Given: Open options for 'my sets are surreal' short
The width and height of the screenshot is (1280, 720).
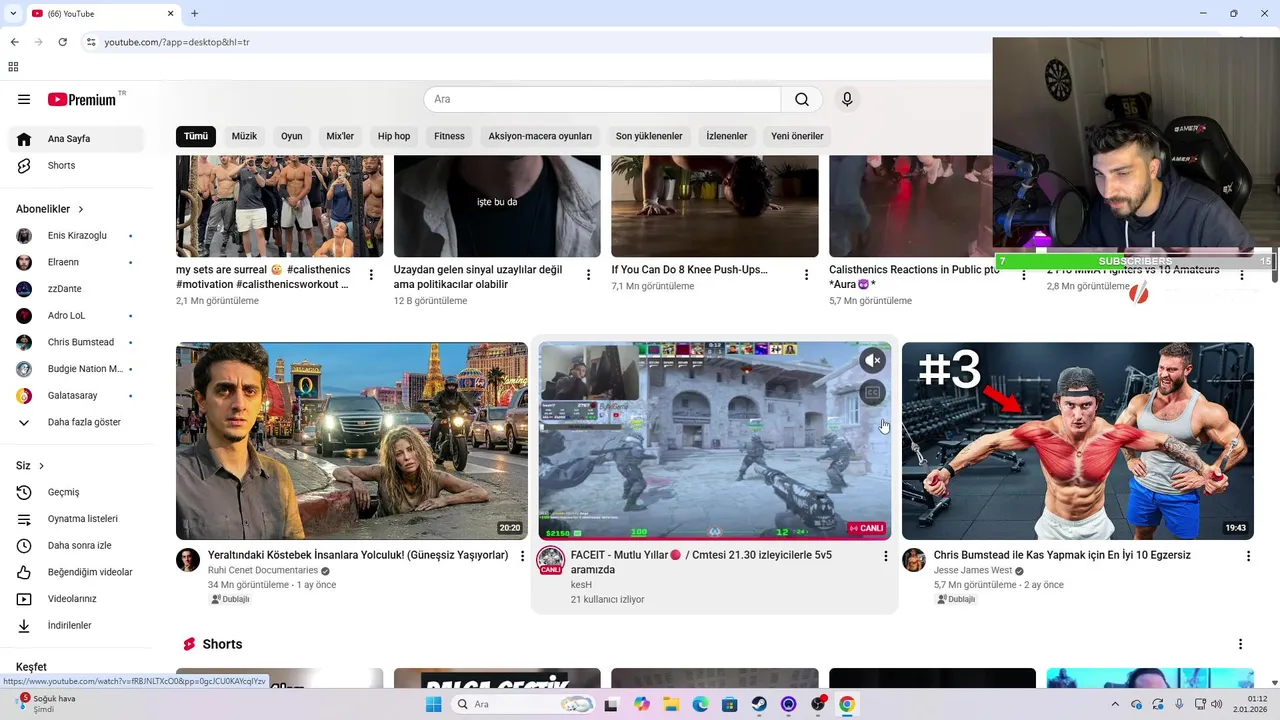Looking at the screenshot, I should [x=371, y=274].
